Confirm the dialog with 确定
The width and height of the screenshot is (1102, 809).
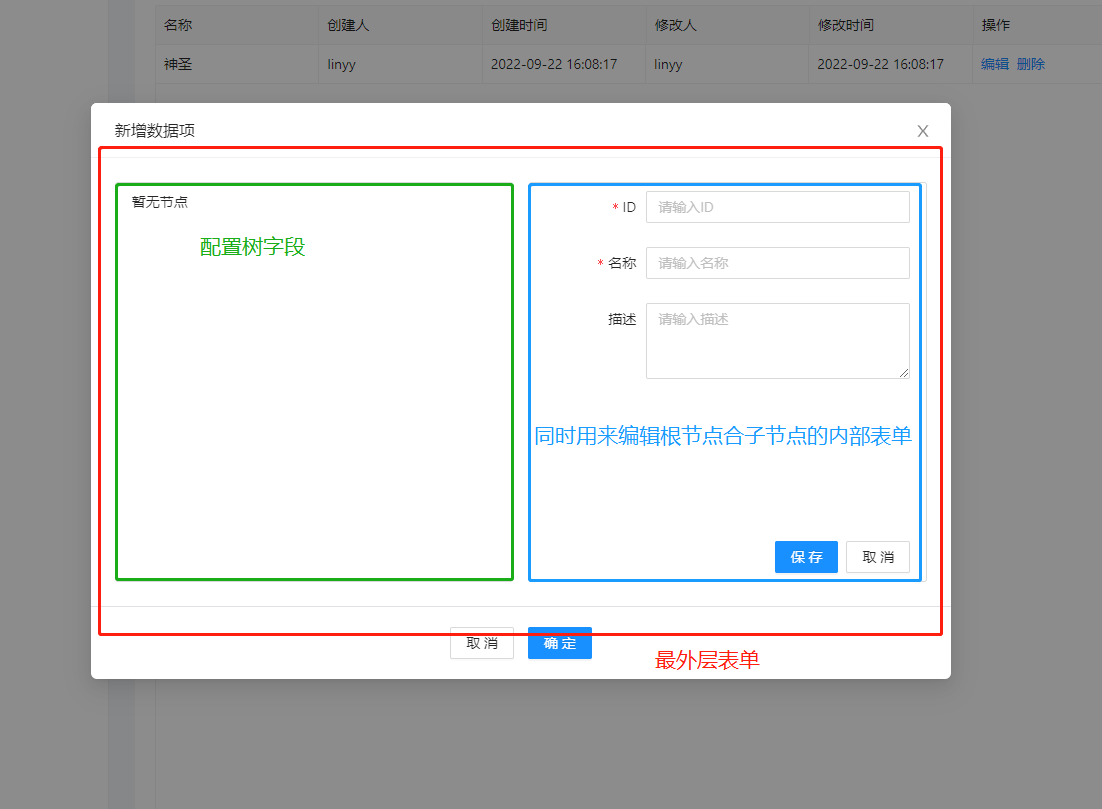(x=560, y=643)
